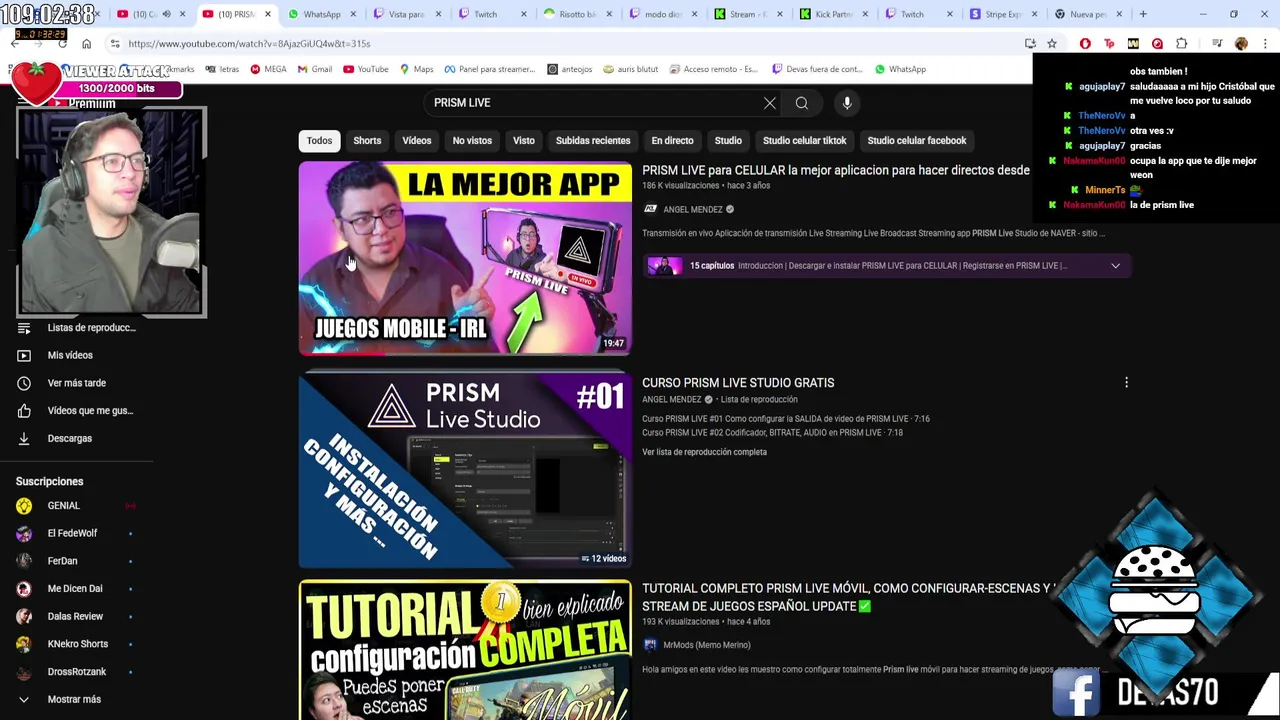Click the browser home button

(86, 44)
